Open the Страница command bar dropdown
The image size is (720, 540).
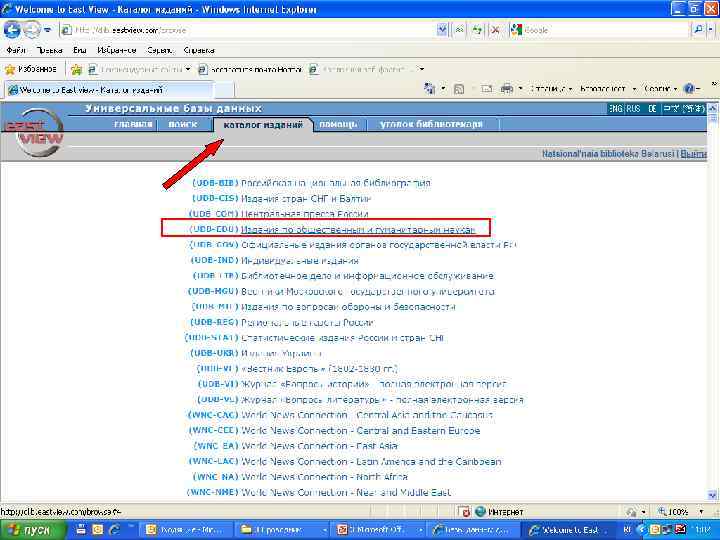point(551,89)
